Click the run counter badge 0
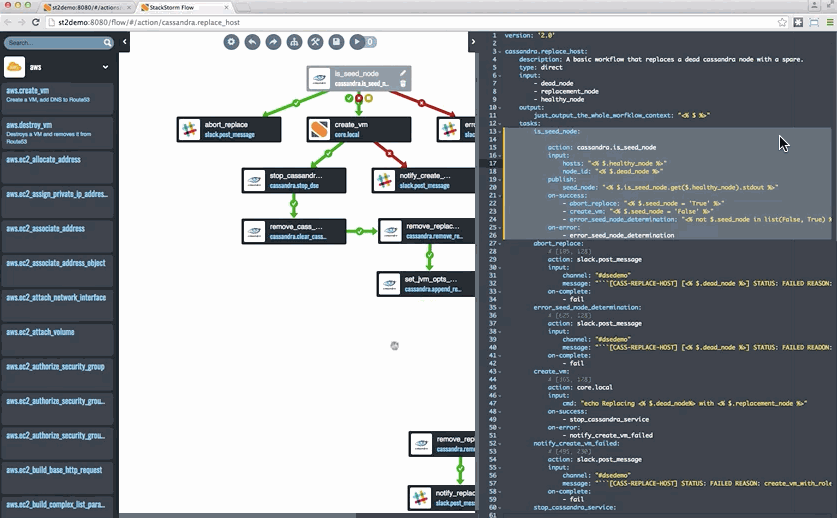 370,42
